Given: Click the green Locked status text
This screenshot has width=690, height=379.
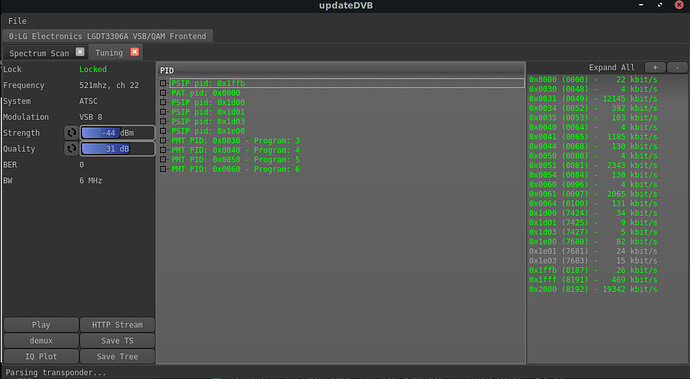Looking at the screenshot, I should point(93,69).
